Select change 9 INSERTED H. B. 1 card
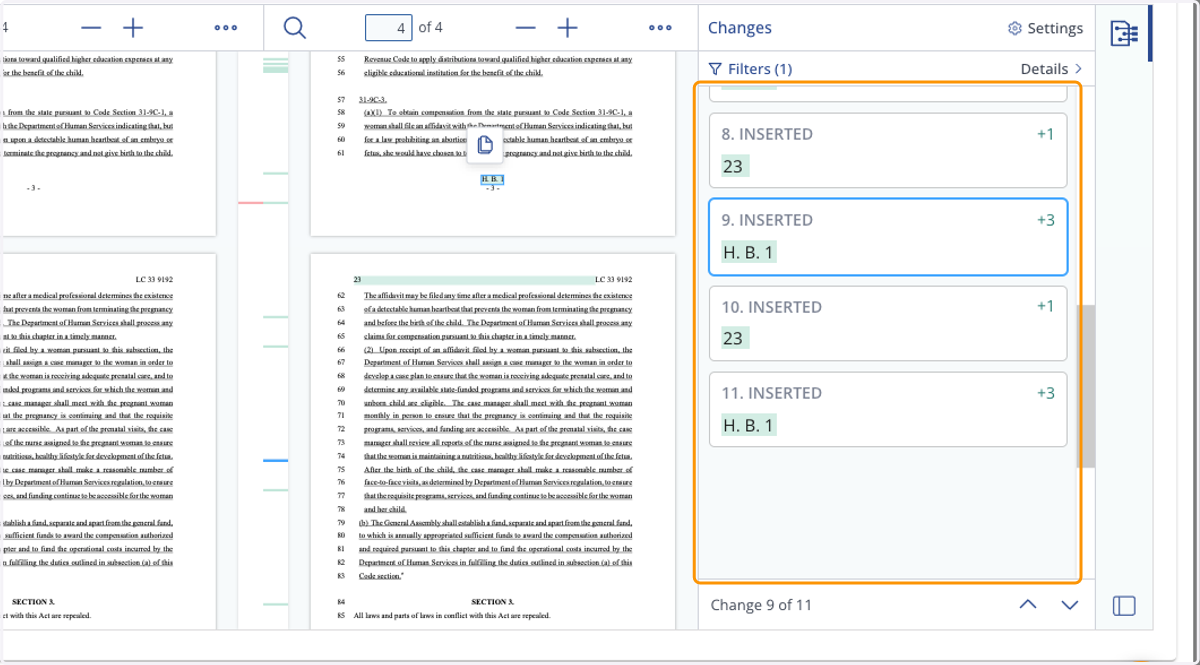 (888, 237)
